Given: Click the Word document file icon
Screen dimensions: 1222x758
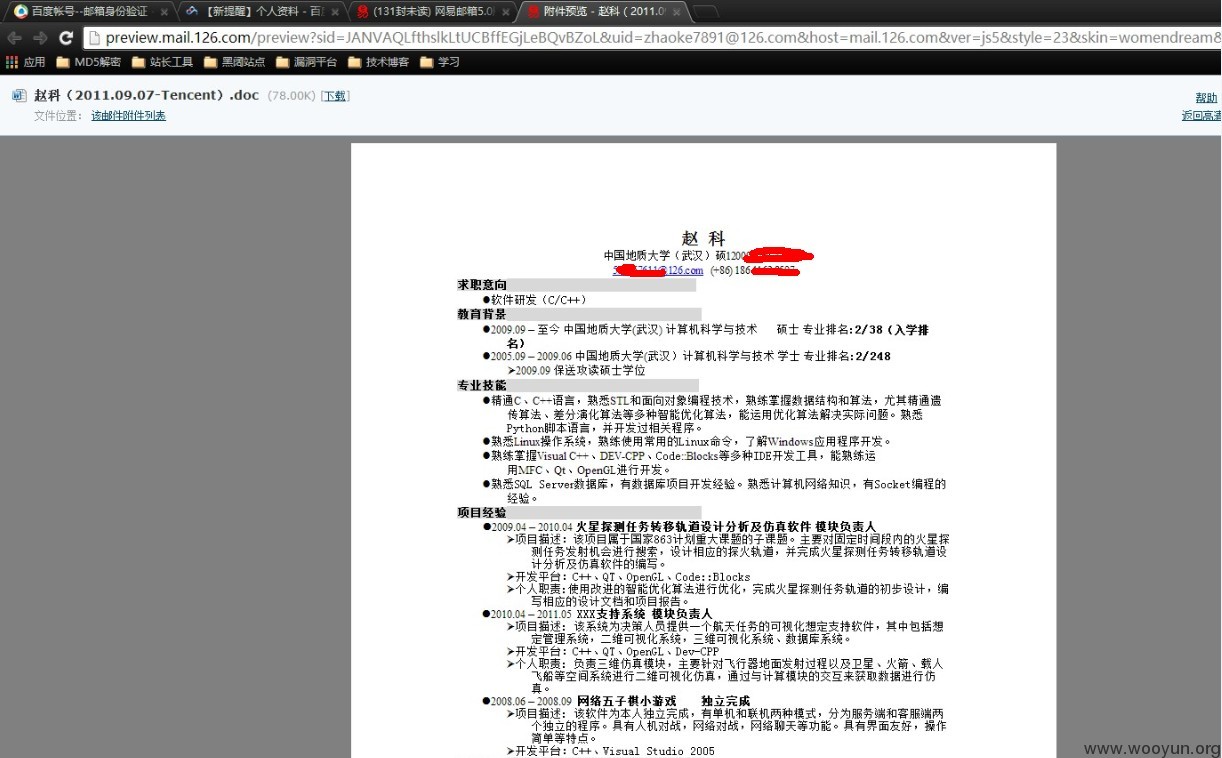Looking at the screenshot, I should [x=19, y=96].
